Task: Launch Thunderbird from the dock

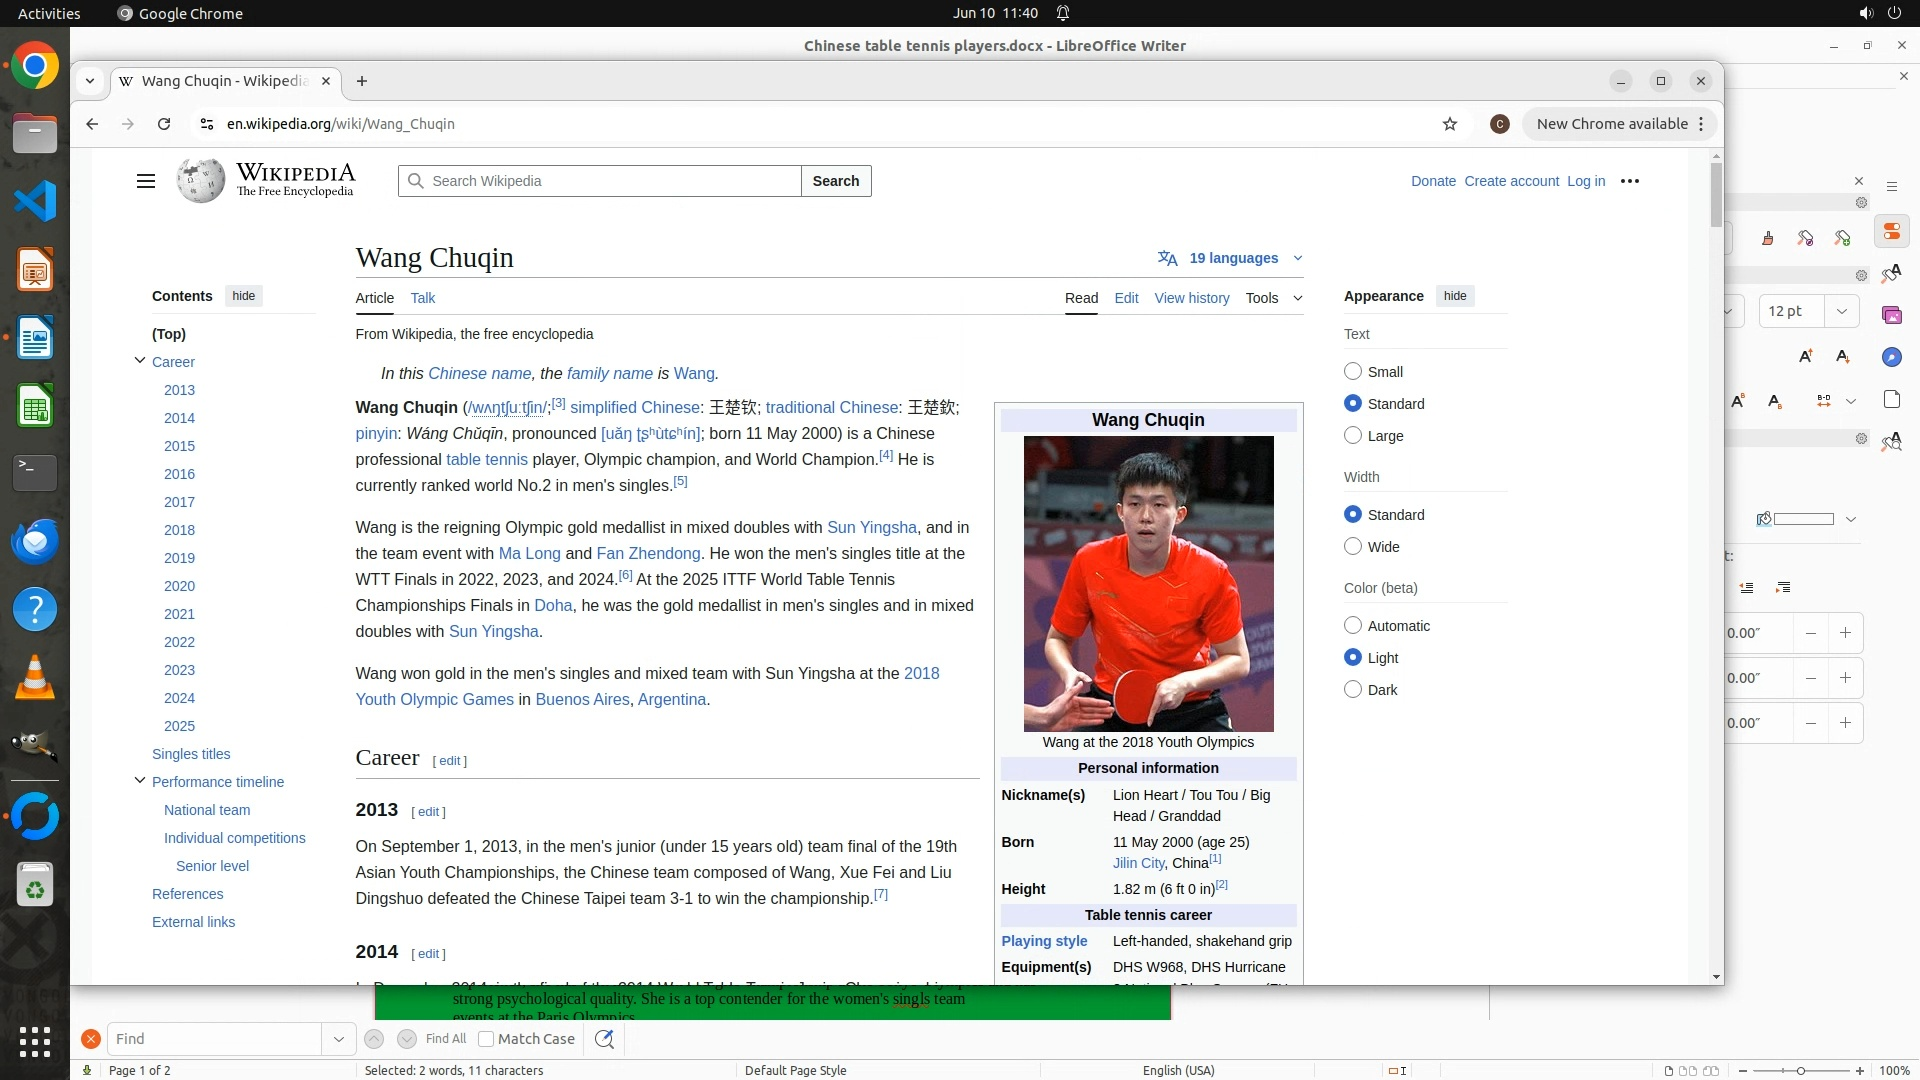Action: (x=35, y=541)
